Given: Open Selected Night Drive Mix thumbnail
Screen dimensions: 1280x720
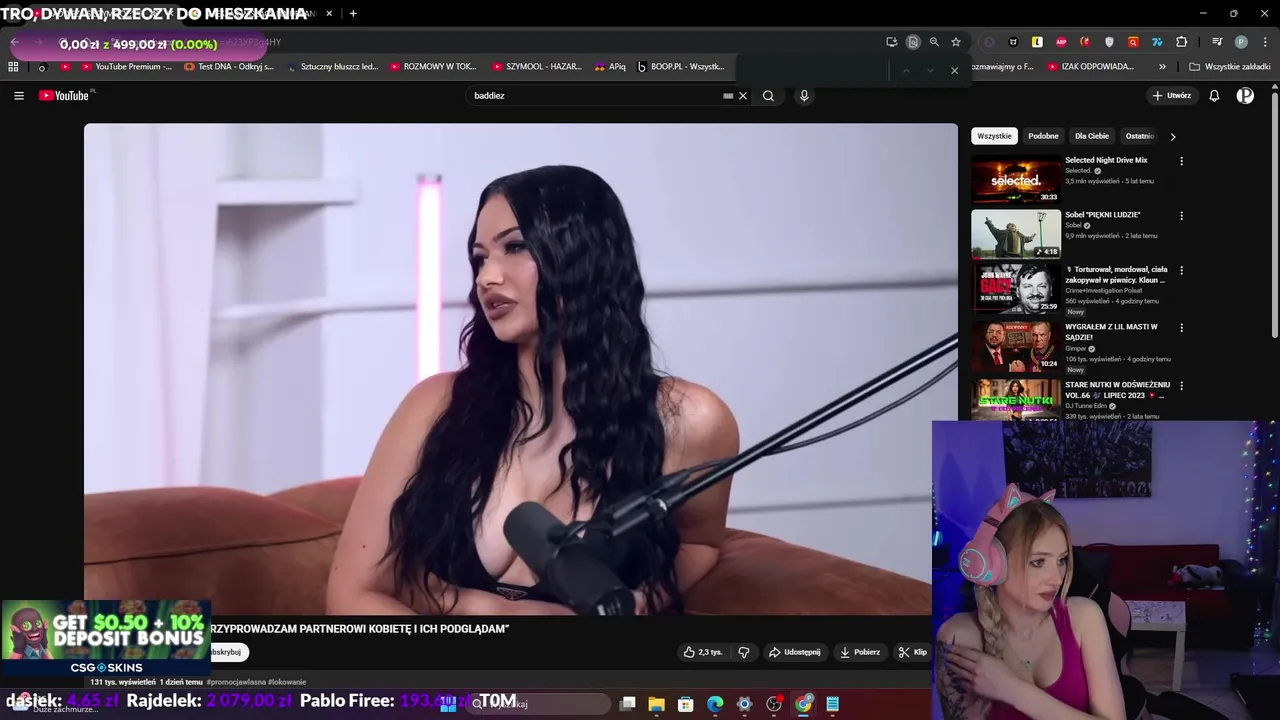Looking at the screenshot, I should 1016,179.
